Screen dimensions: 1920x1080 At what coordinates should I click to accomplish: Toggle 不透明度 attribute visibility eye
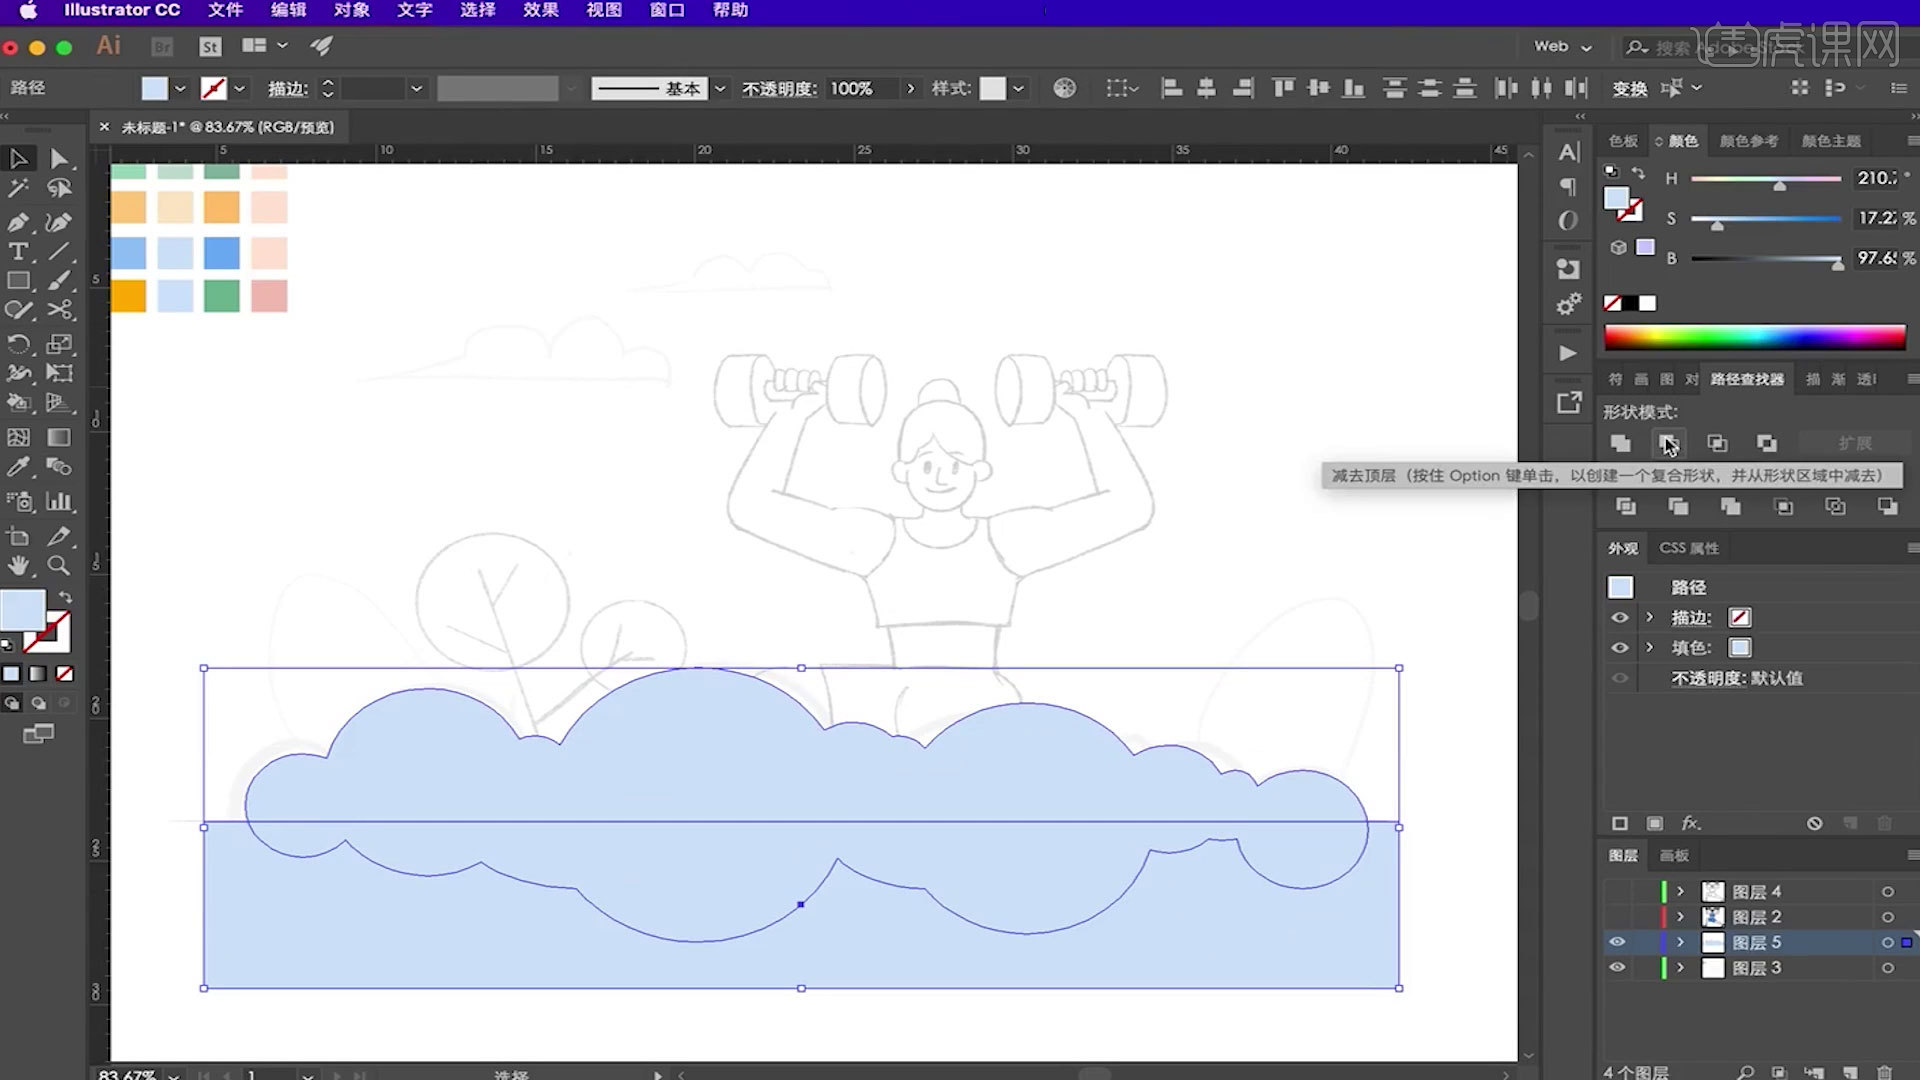[1620, 678]
